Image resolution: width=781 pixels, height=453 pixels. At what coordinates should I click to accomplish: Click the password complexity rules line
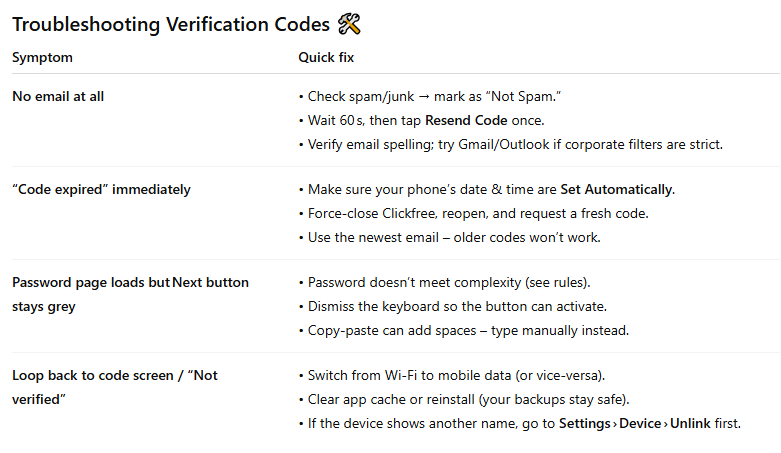click(444, 283)
